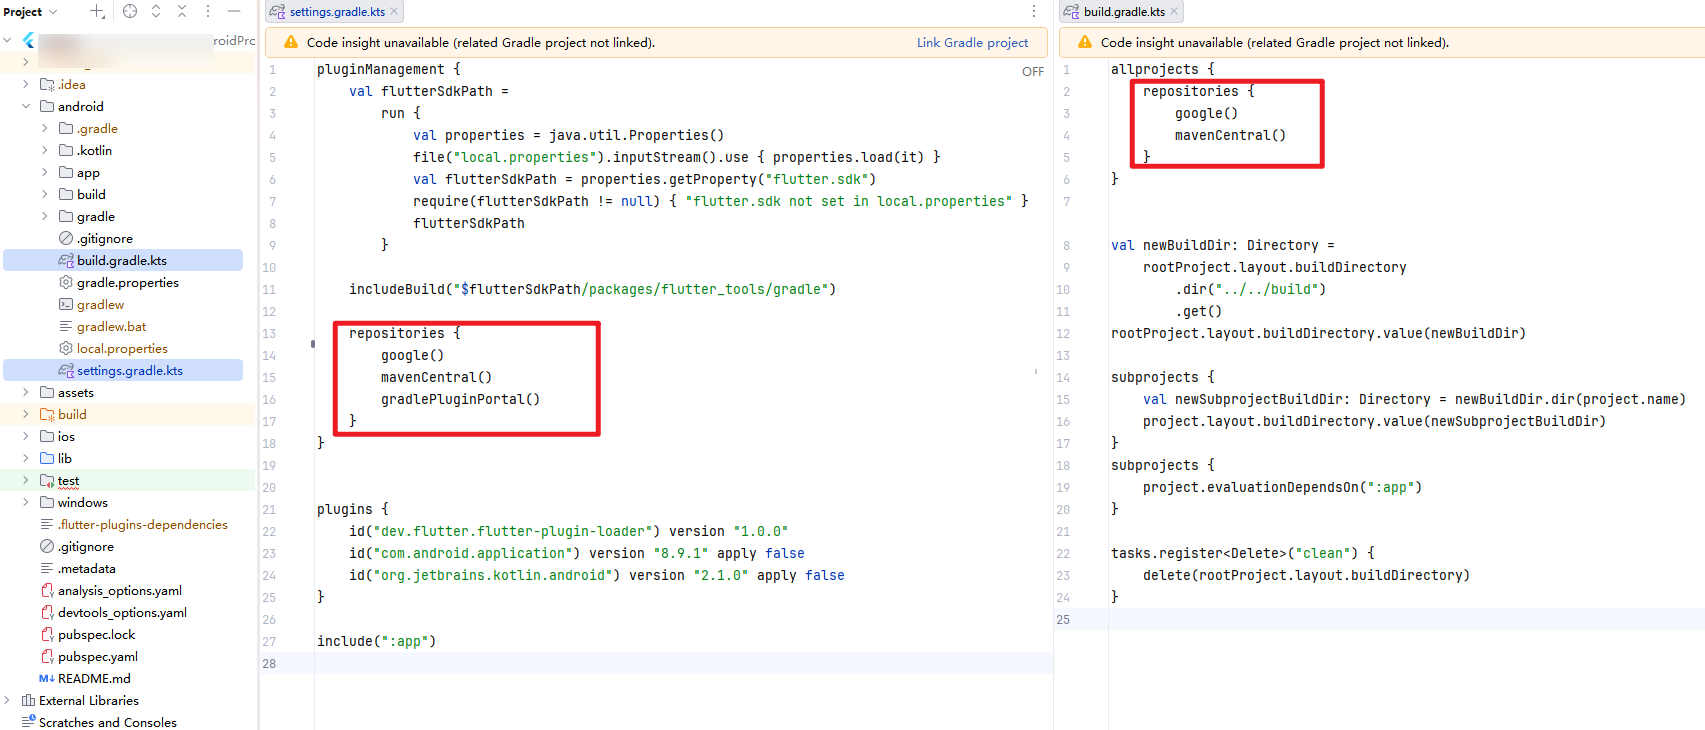Screen dimensions: 1705x730
Task: Expand the .gradle folder
Action: coord(45,128)
